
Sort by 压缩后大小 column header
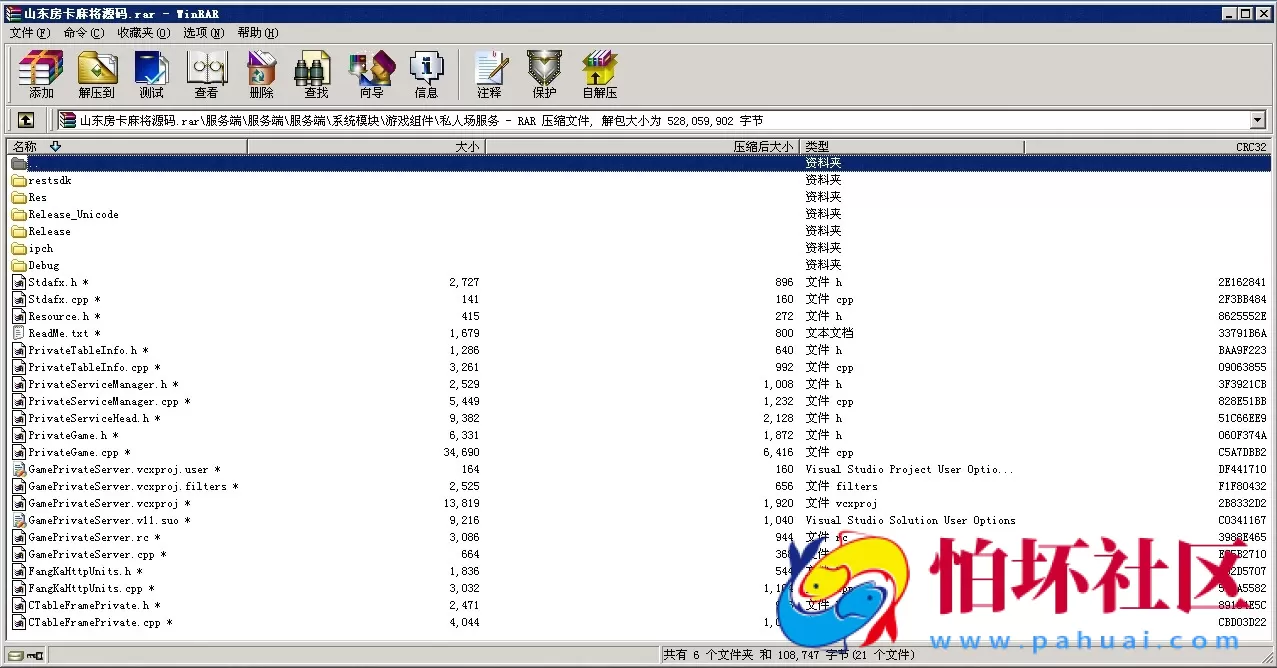tap(641, 146)
